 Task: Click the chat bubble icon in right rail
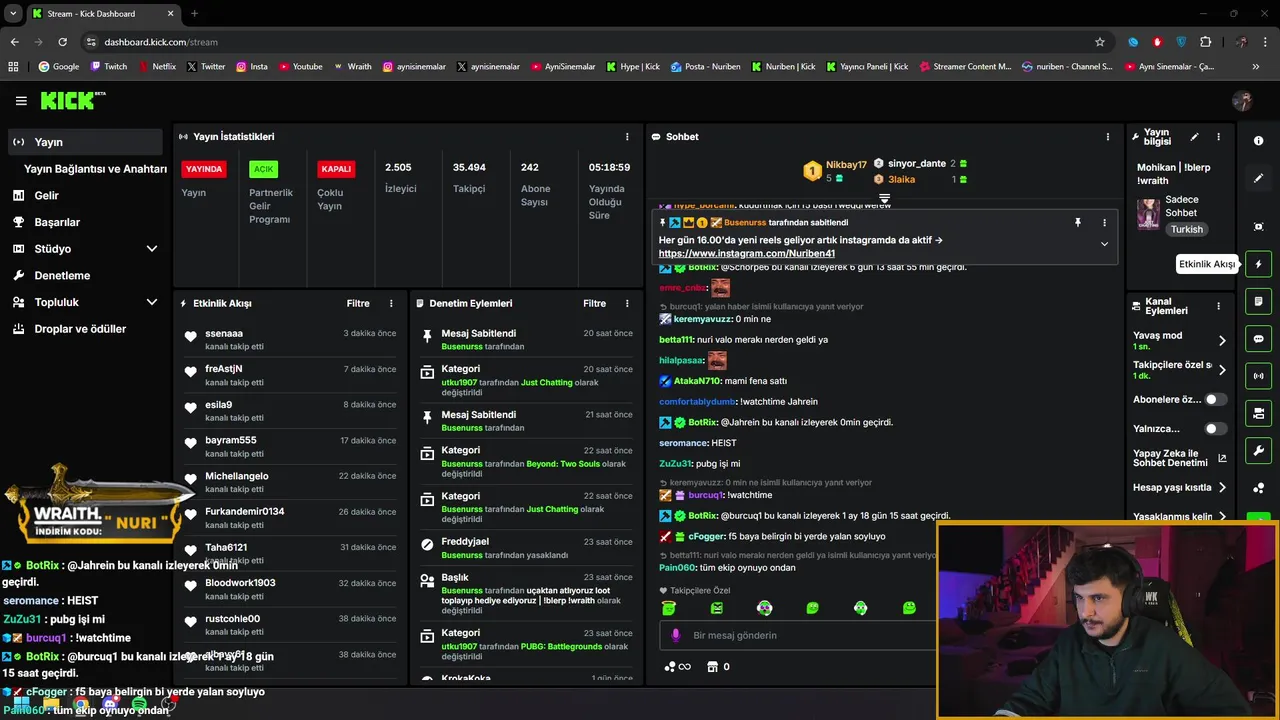[x=1258, y=339]
